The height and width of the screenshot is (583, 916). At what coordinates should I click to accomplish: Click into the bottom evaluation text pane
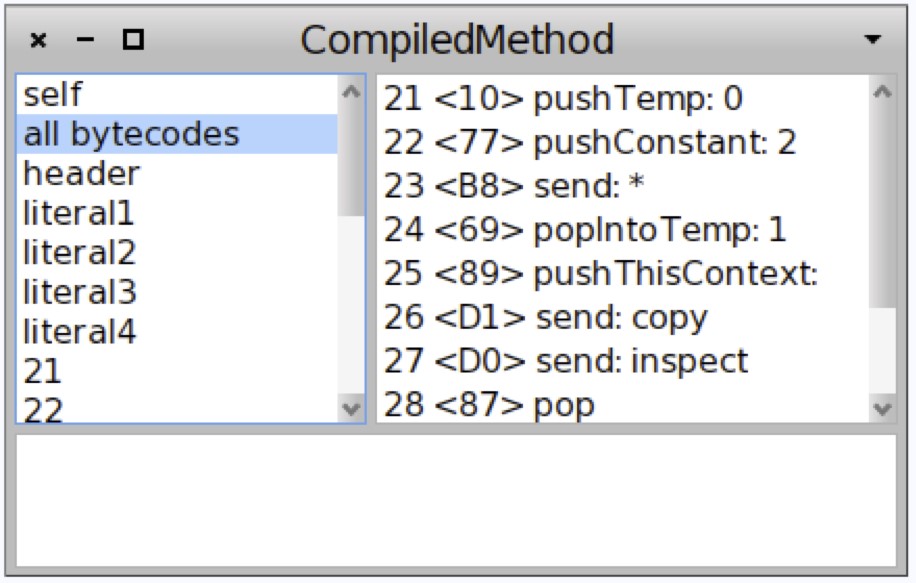pos(456,500)
